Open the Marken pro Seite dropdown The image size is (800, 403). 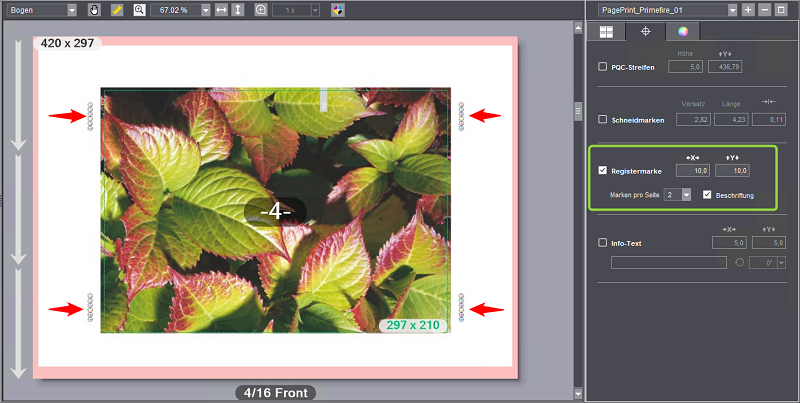[686, 194]
